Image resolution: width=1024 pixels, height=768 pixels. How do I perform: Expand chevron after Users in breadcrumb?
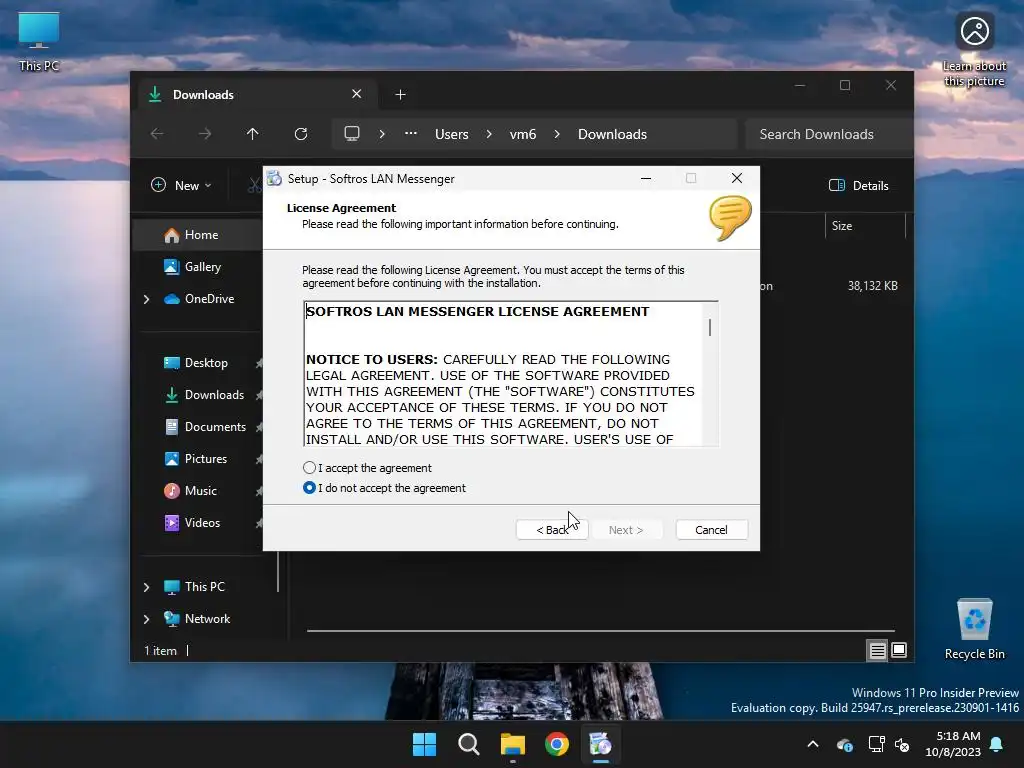(x=489, y=134)
